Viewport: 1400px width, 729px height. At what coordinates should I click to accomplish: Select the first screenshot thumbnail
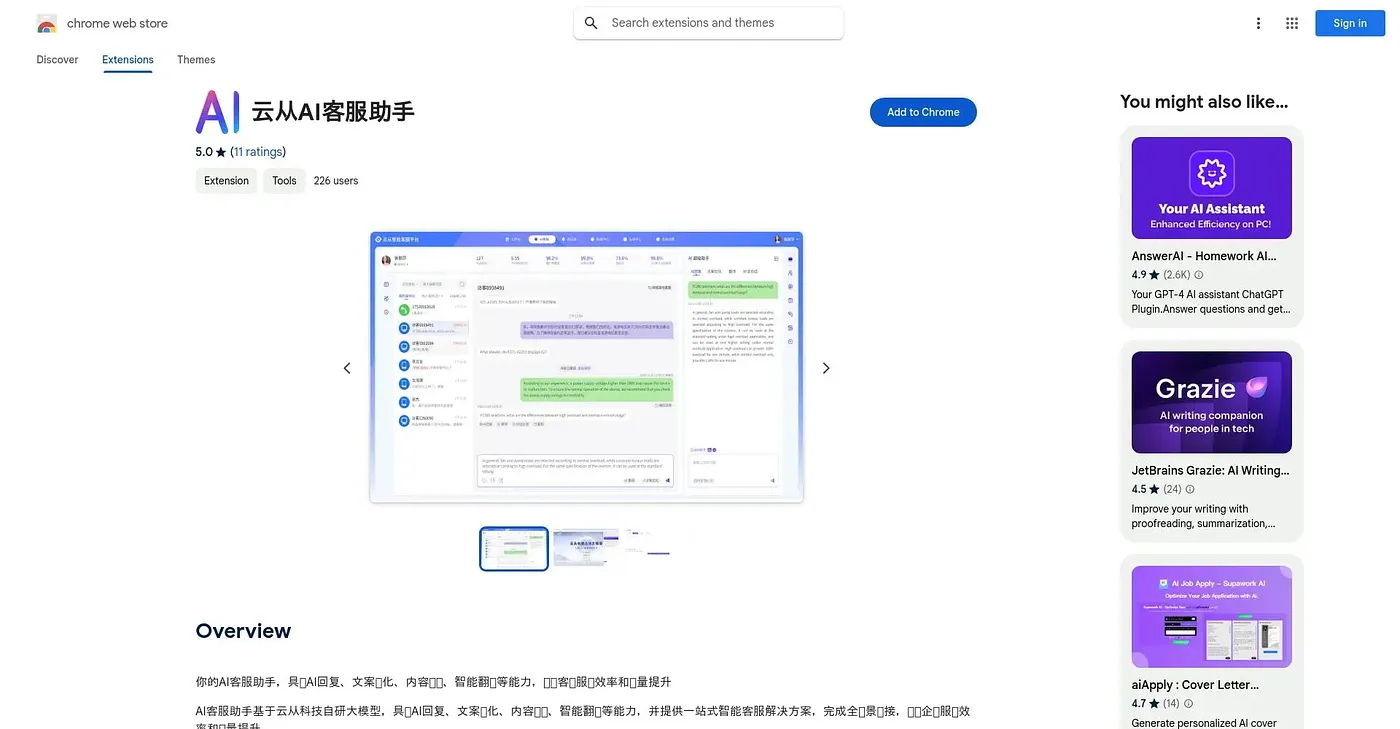pos(514,549)
